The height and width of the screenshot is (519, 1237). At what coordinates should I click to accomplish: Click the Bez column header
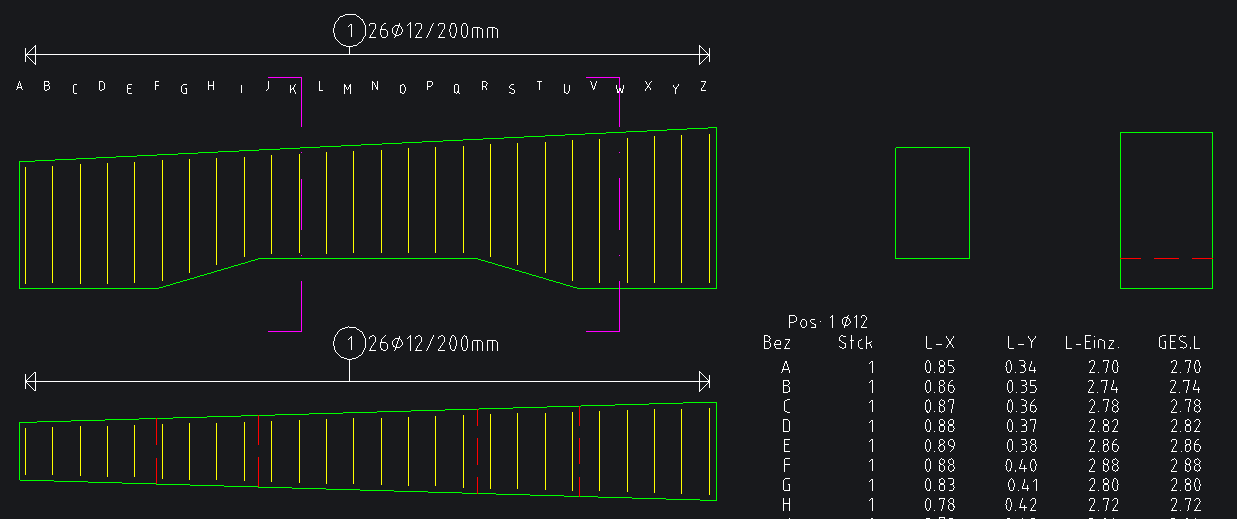(x=777, y=343)
